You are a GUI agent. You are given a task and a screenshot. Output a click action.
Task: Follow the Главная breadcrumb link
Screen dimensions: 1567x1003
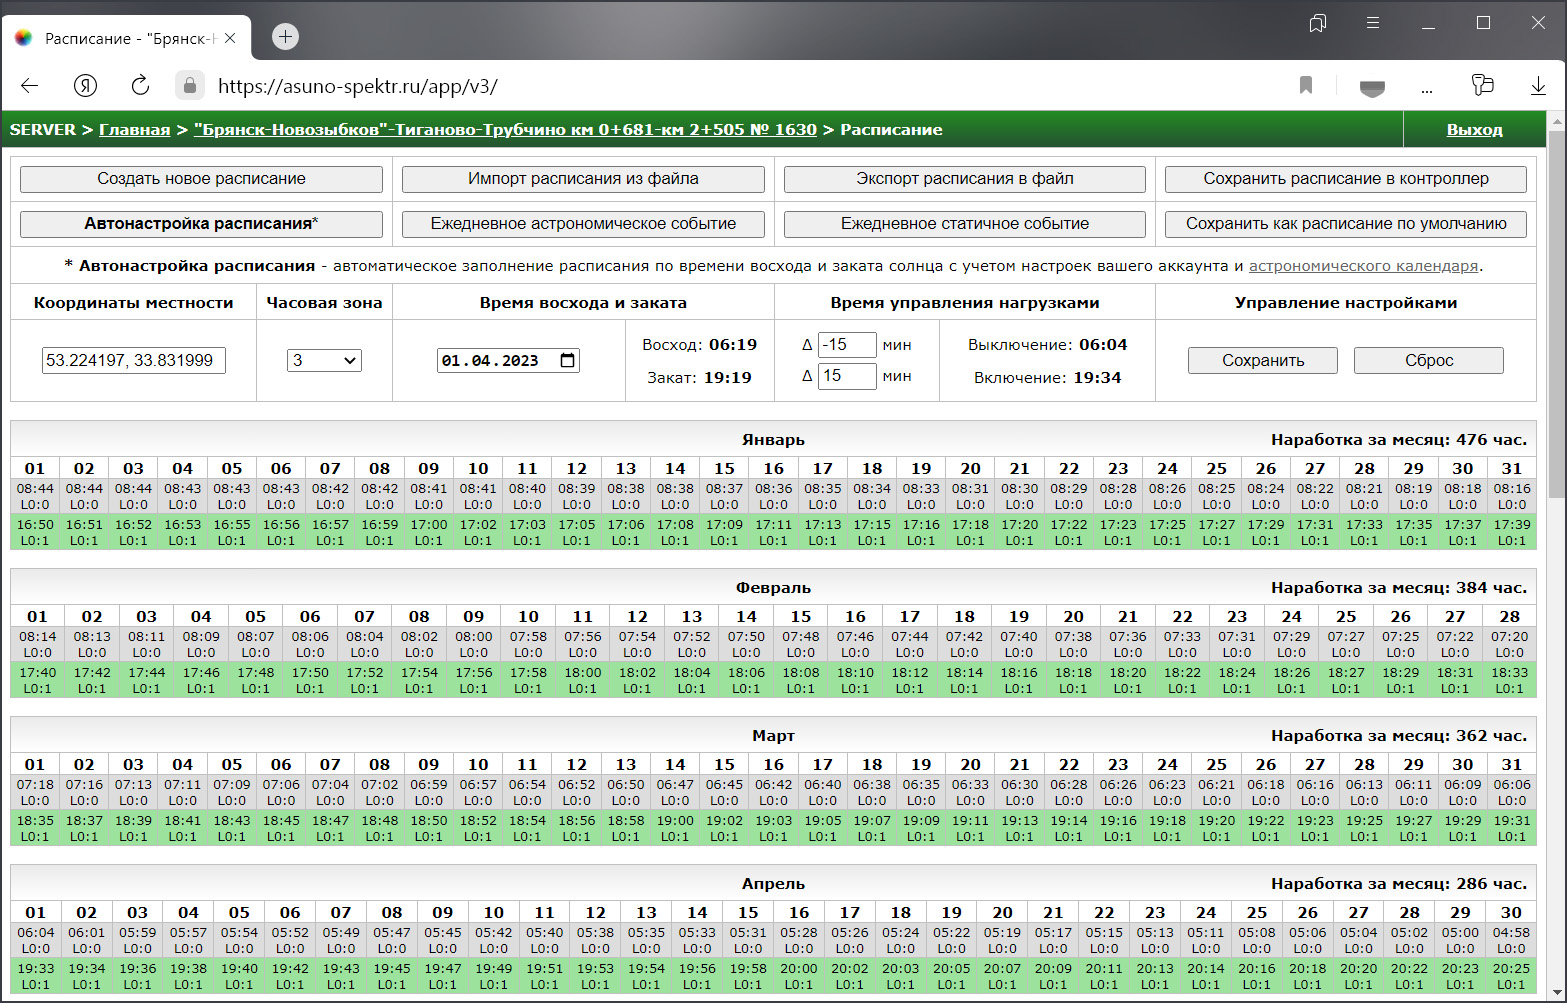[x=134, y=130]
